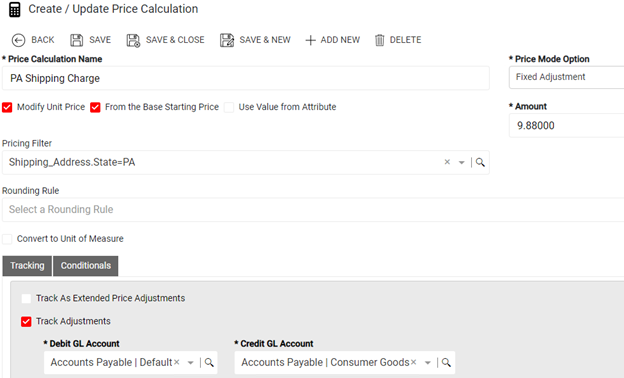Open Debit GL Account search magnifier
The width and height of the screenshot is (624, 378).
209,362
